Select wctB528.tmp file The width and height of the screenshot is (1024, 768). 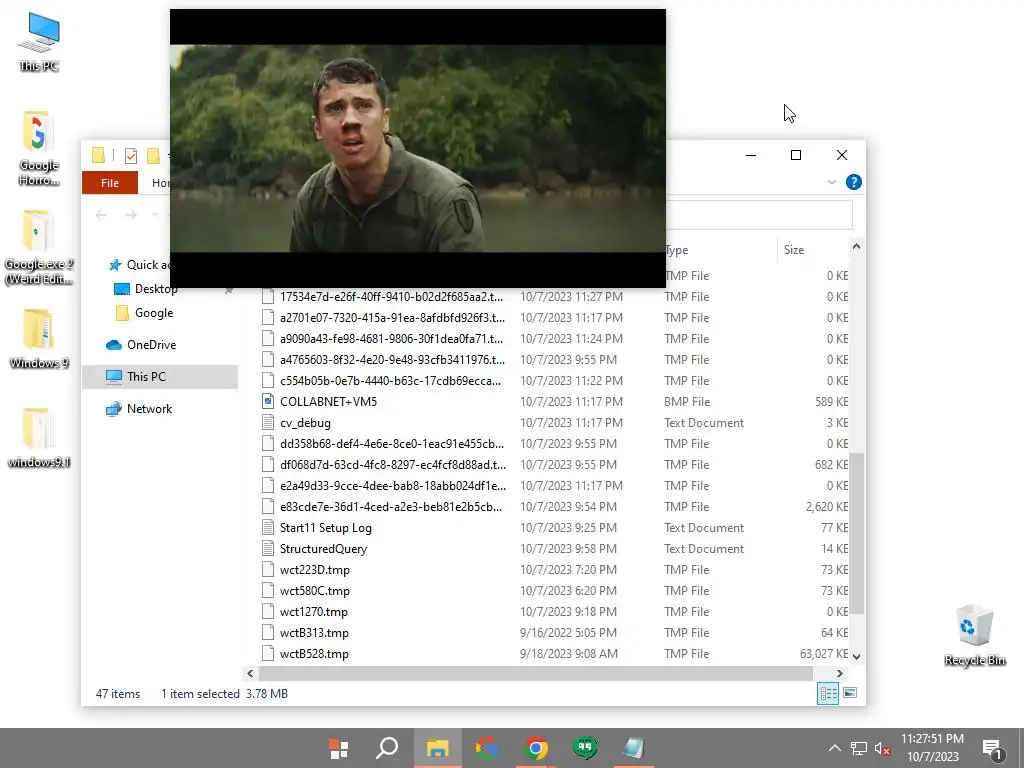[554, 654]
